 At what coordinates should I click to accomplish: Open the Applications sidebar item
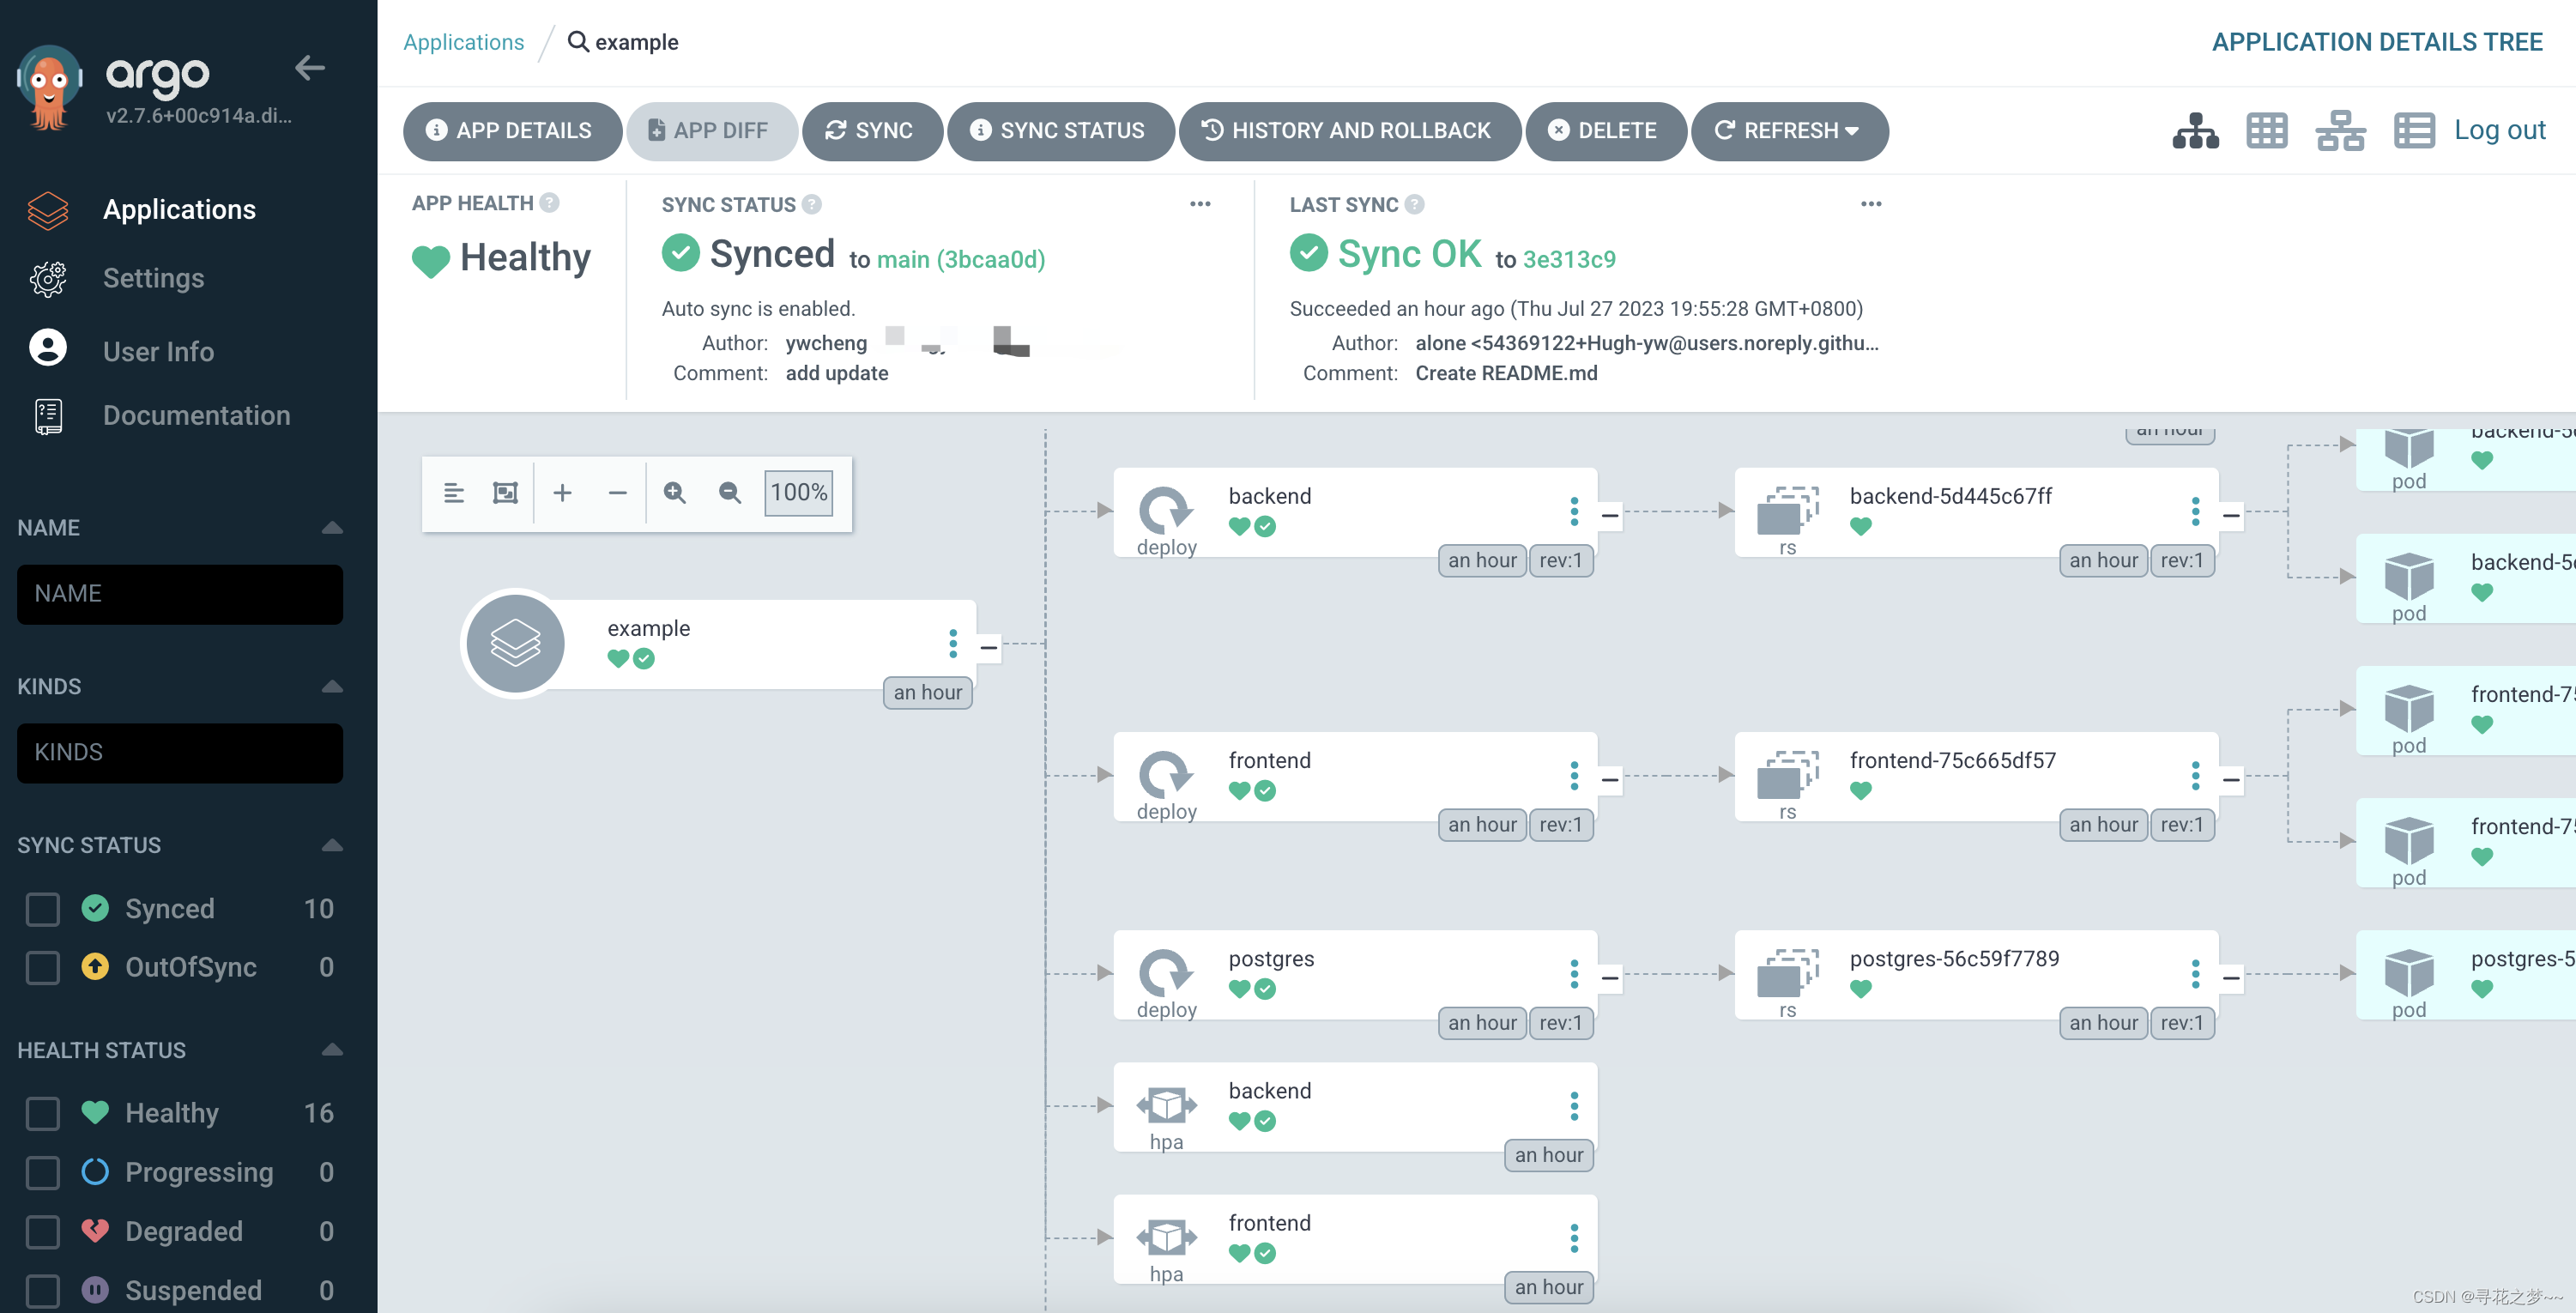179,209
